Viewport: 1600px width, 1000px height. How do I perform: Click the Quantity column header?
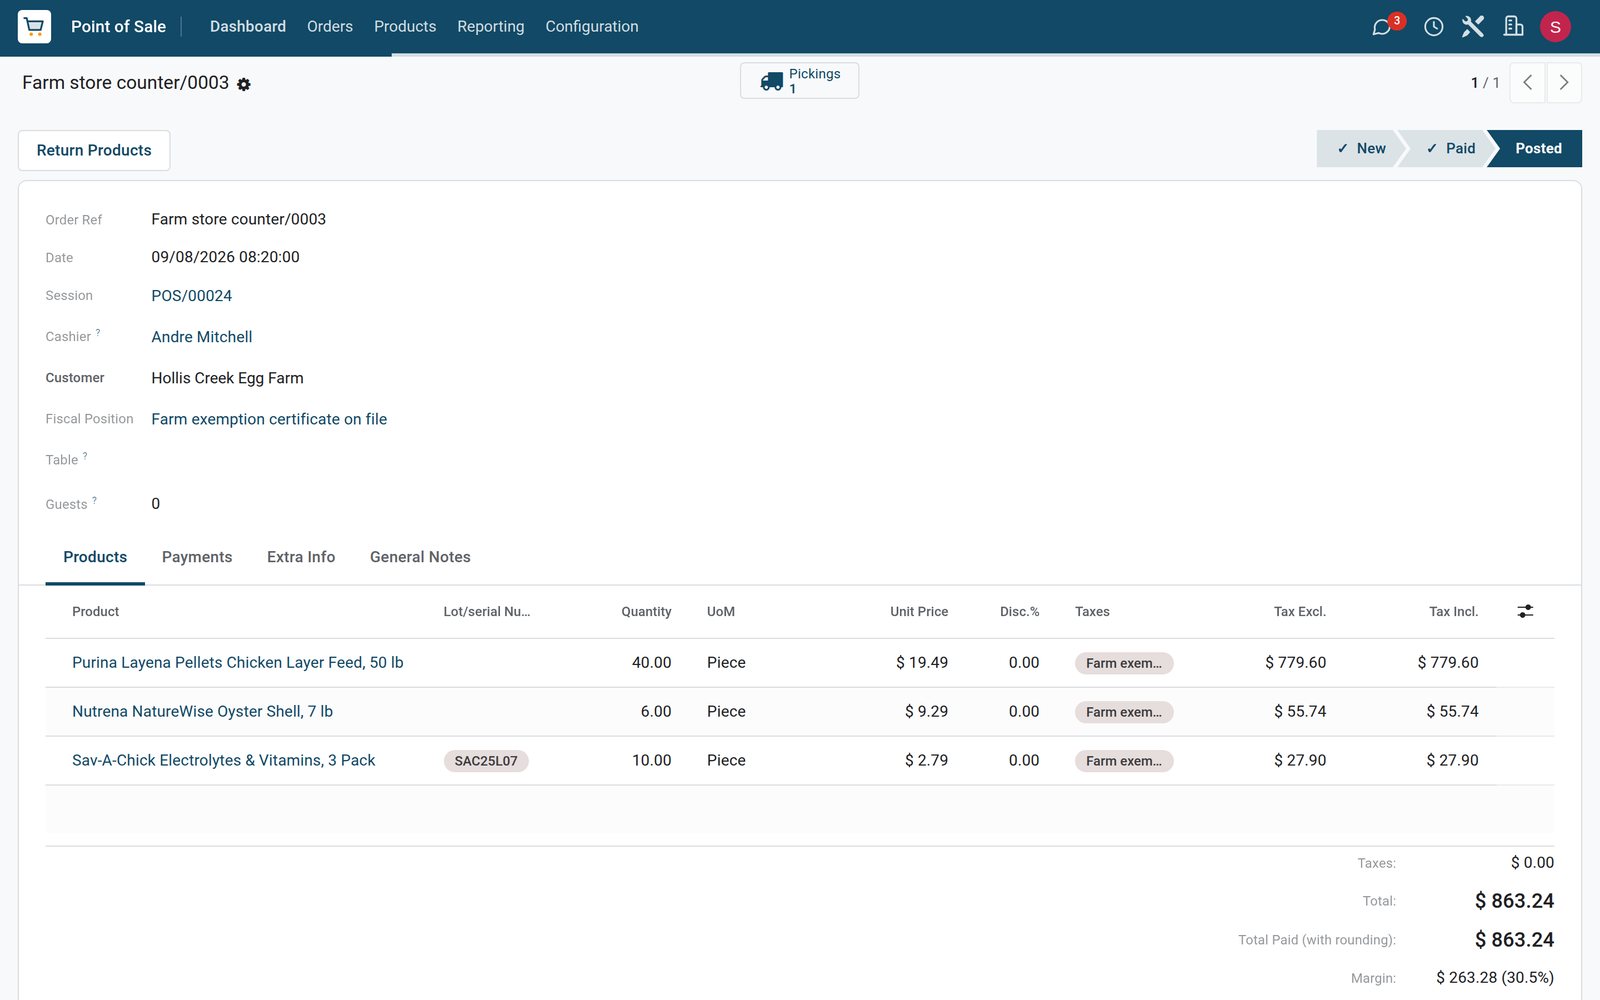coord(646,612)
